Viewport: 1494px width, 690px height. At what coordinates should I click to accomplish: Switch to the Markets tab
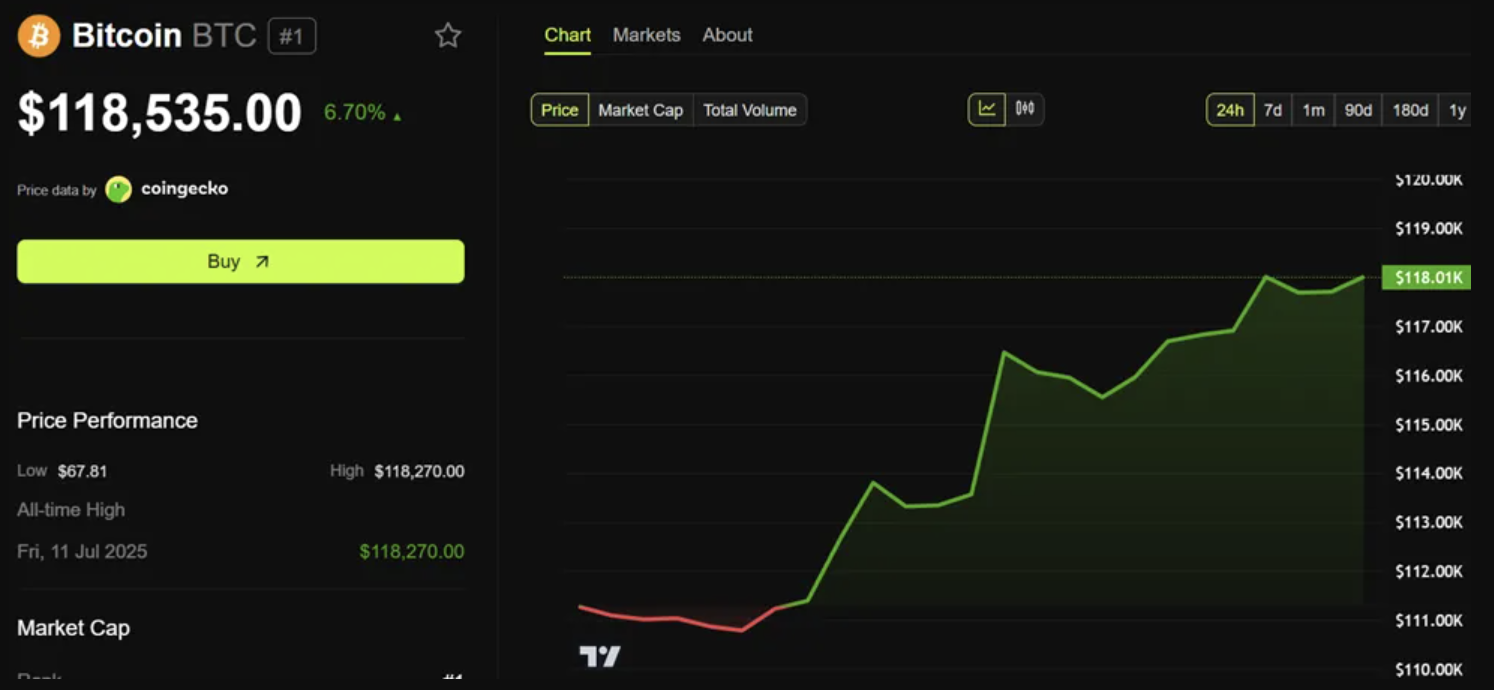pos(646,34)
